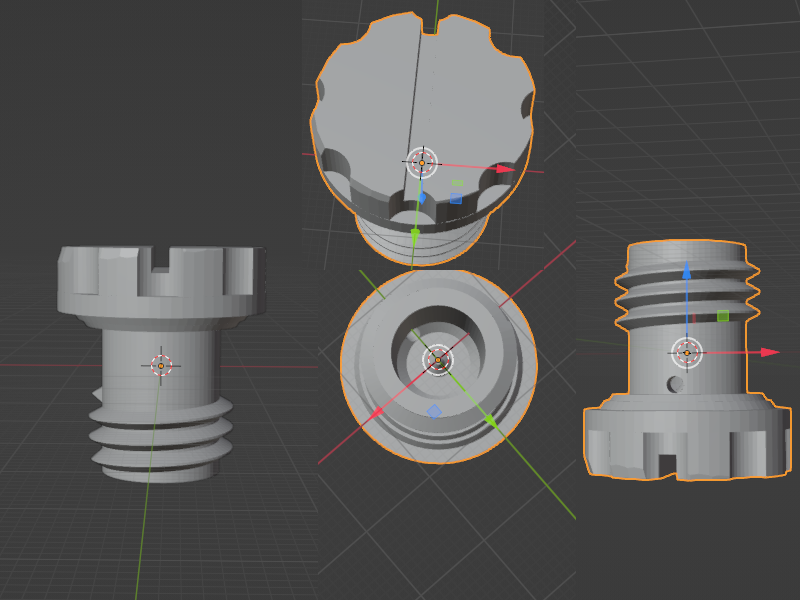
Task: Click blue plane-move square in top-middle view
Action: 456,198
